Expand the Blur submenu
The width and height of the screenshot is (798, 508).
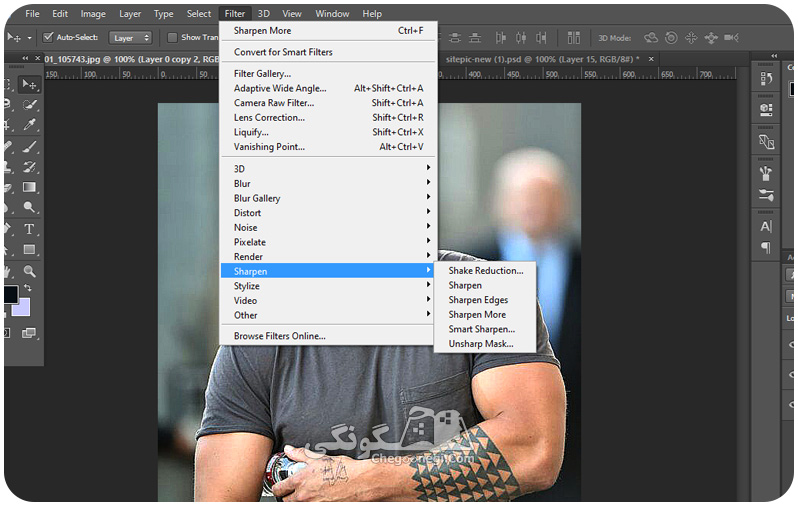pyautogui.click(x=328, y=184)
